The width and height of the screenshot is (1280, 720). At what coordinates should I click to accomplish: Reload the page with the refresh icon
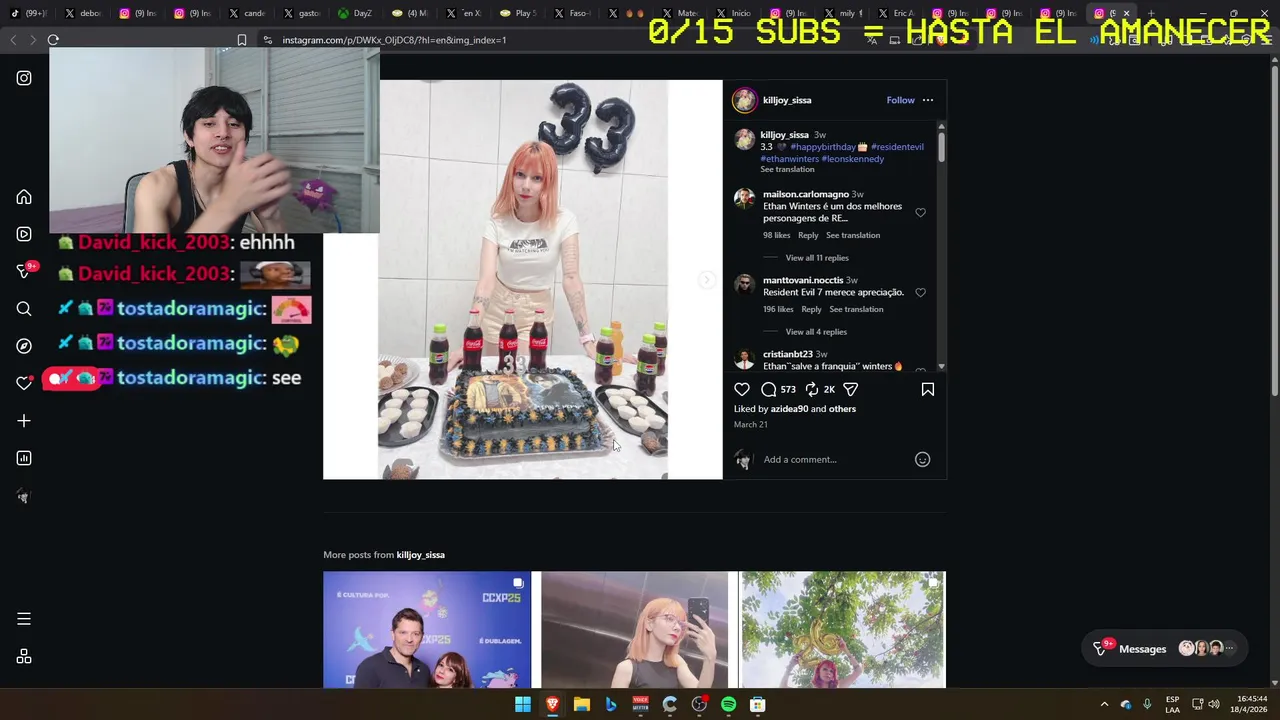pyautogui.click(x=53, y=40)
